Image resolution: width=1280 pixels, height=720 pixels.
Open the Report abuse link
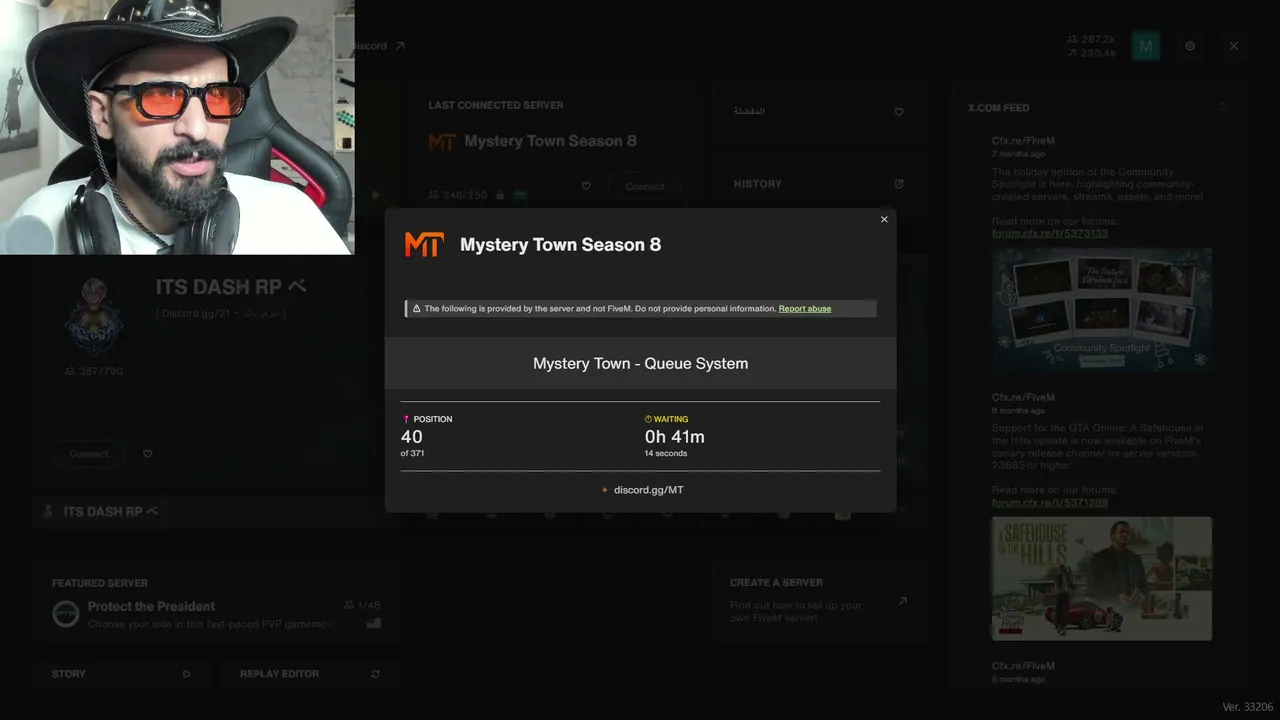[x=805, y=309]
